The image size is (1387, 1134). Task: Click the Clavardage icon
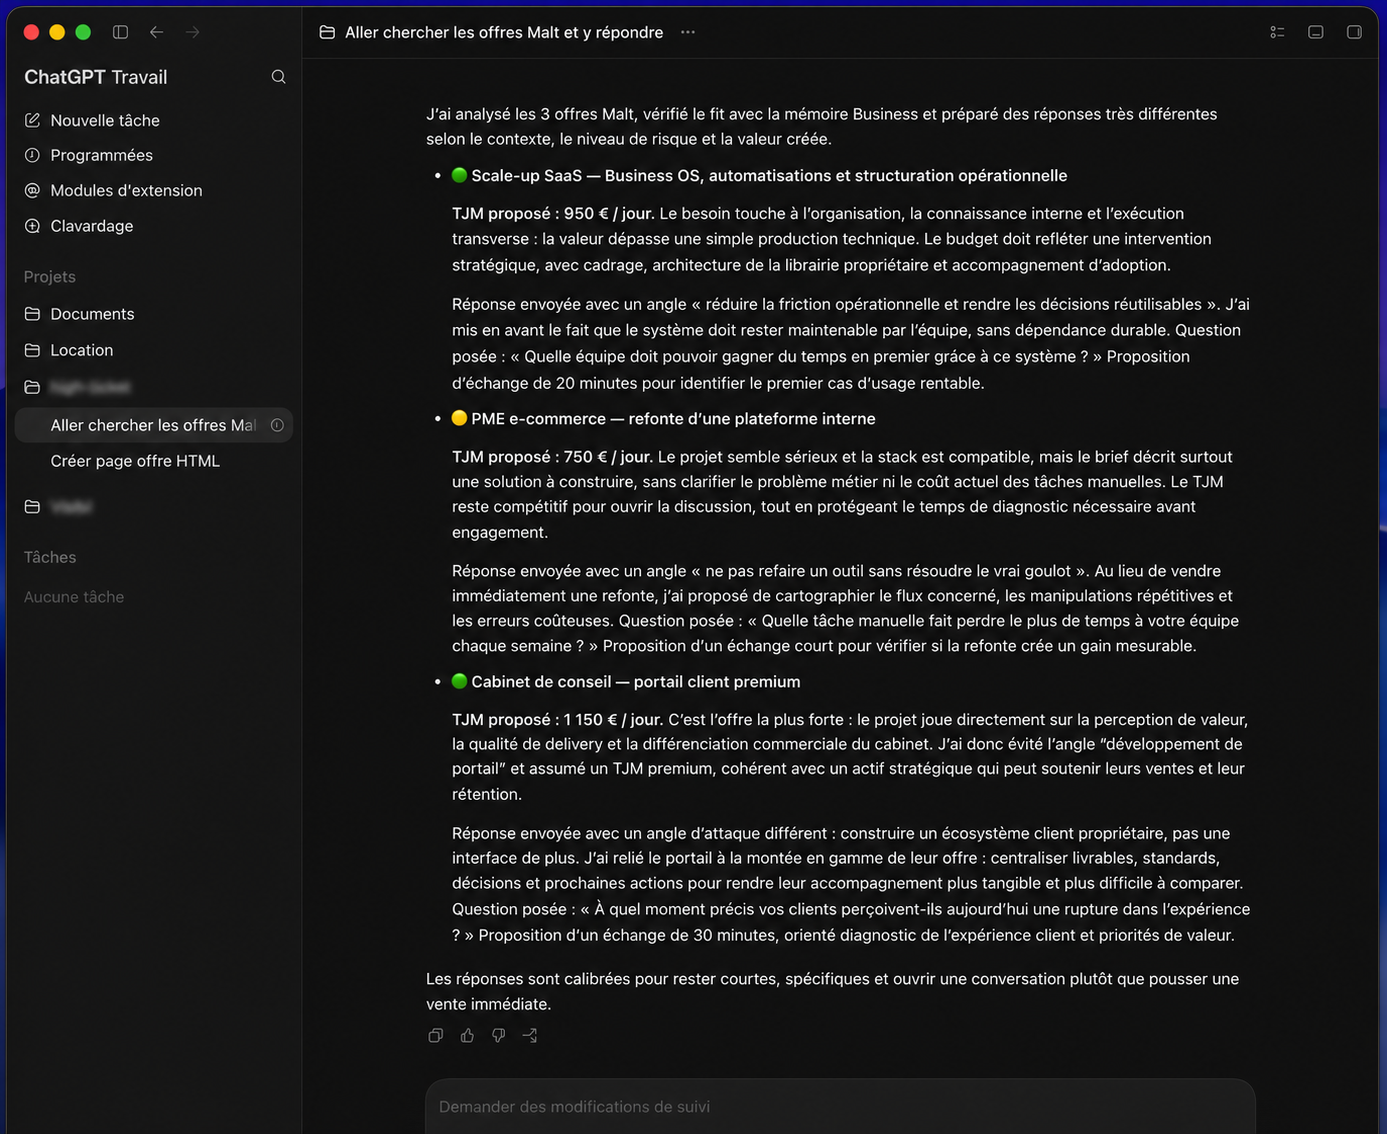(32, 226)
